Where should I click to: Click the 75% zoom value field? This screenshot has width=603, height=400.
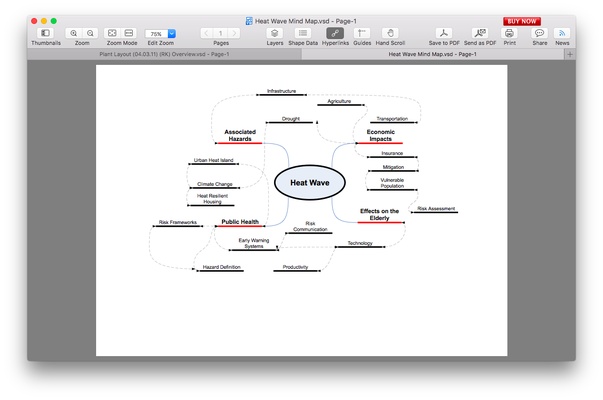coord(156,34)
